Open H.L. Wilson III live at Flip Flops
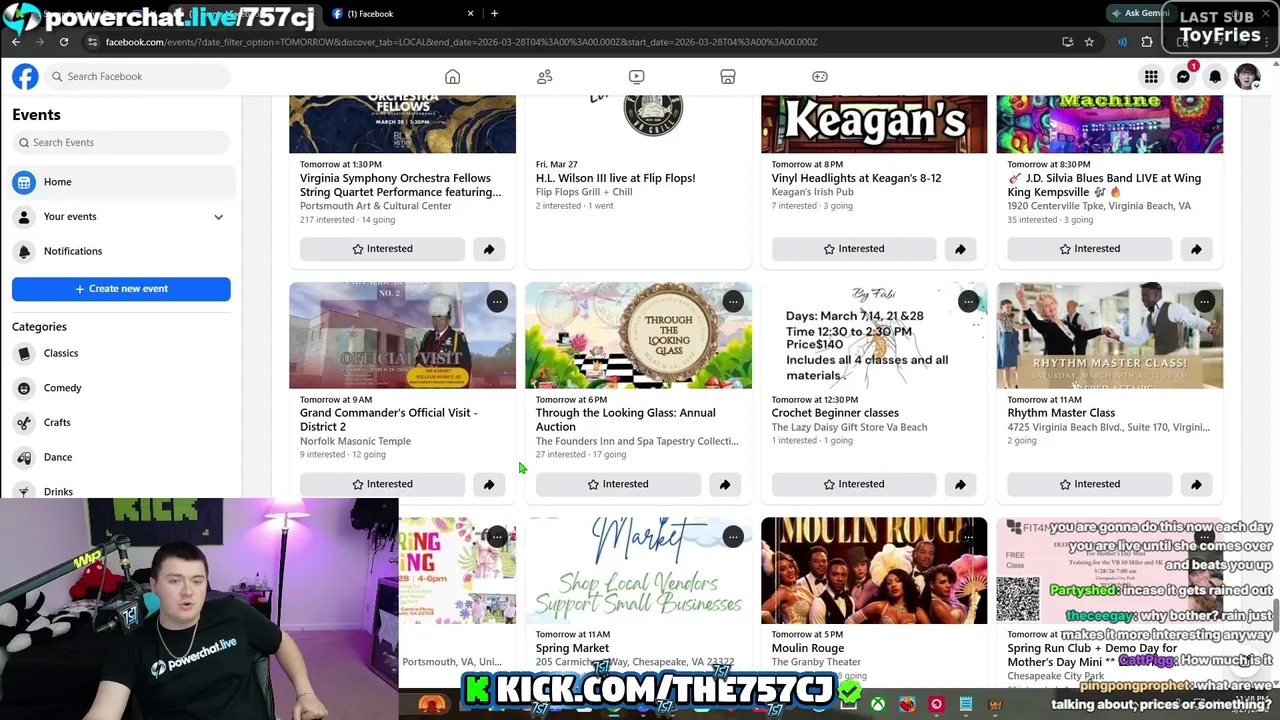Viewport: 1280px width, 720px height. click(x=615, y=178)
